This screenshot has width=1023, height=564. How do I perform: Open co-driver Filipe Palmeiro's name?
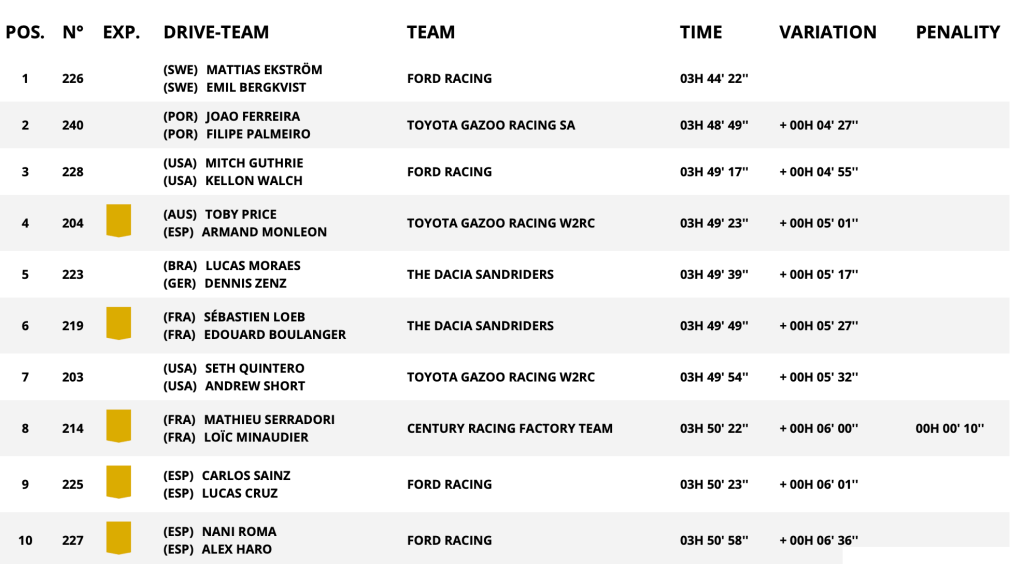tap(258, 134)
